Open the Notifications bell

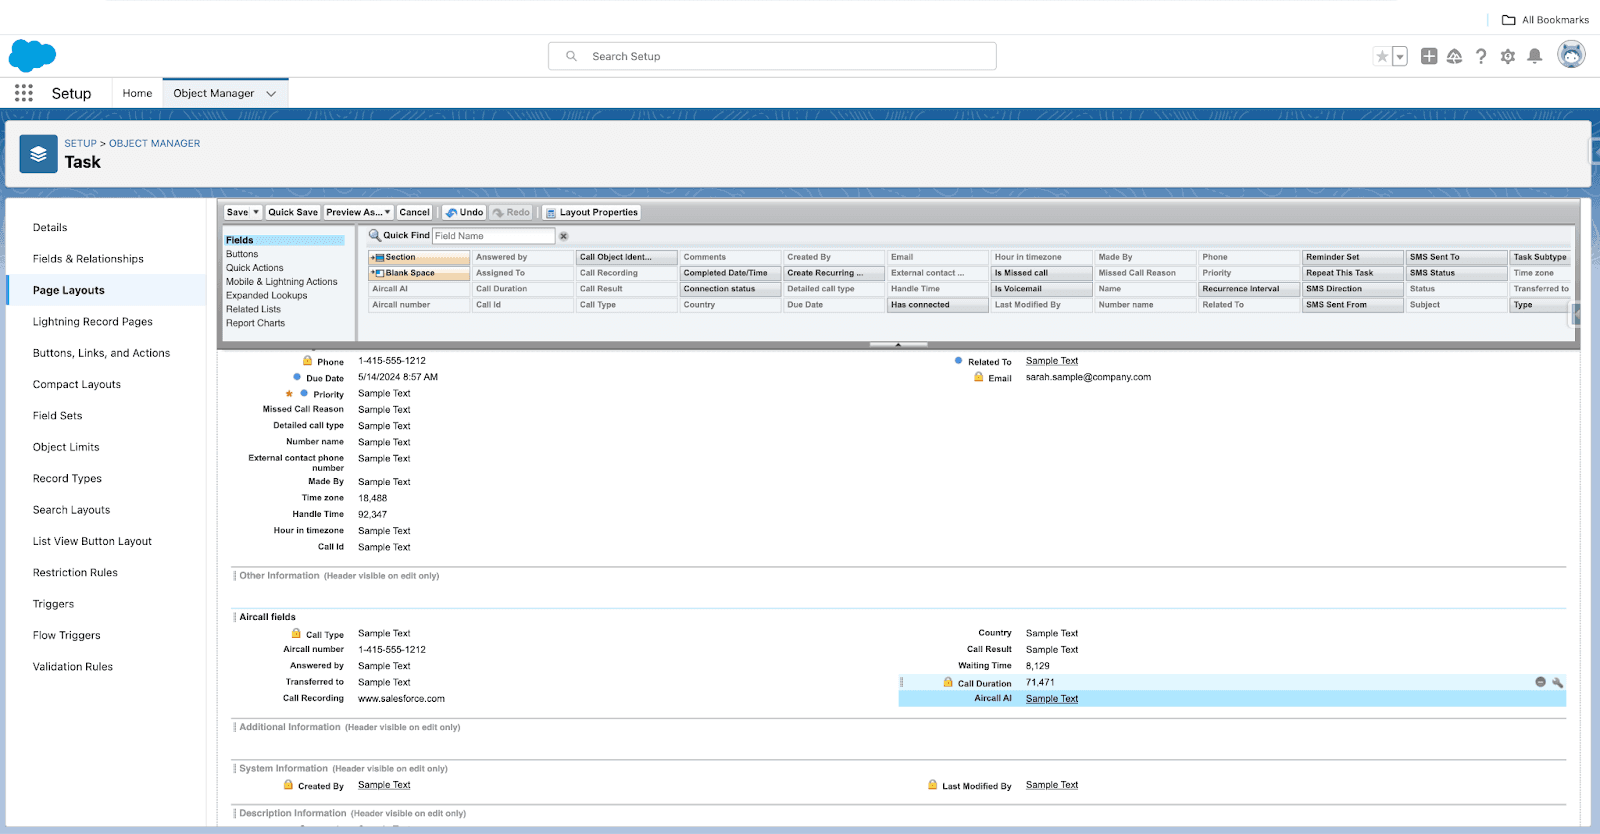[x=1535, y=57]
